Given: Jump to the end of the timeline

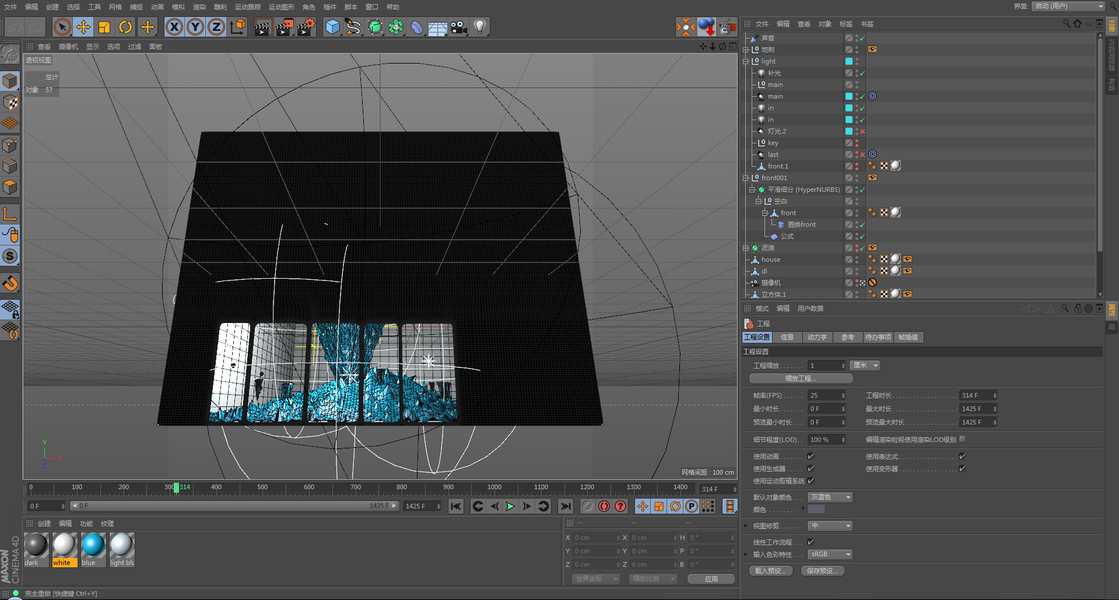Looking at the screenshot, I should (x=565, y=507).
